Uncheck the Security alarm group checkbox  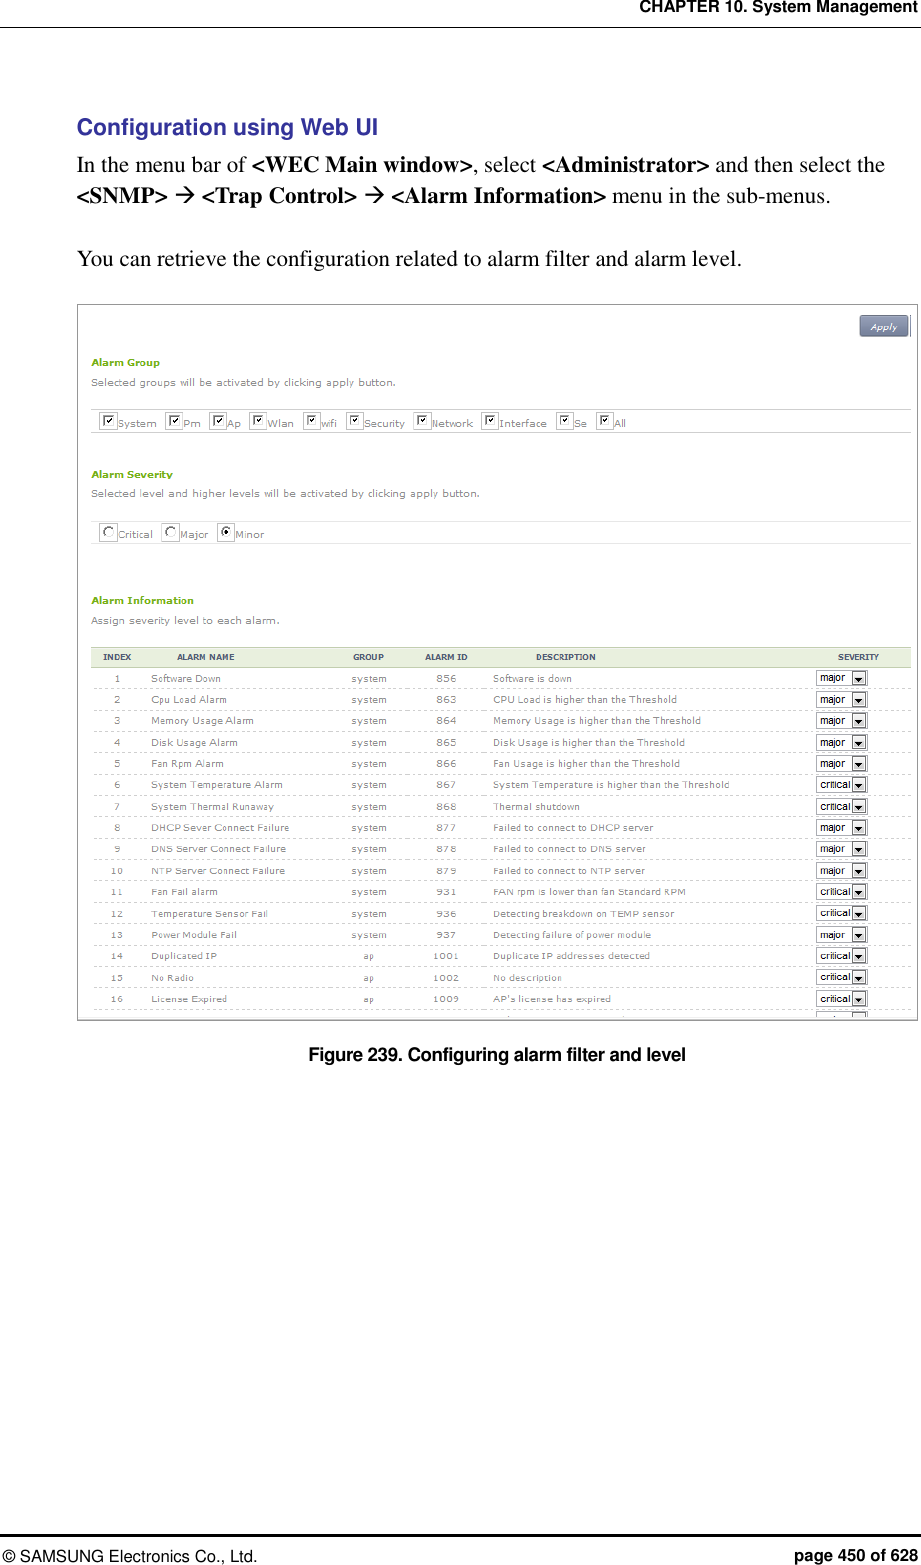pos(355,420)
